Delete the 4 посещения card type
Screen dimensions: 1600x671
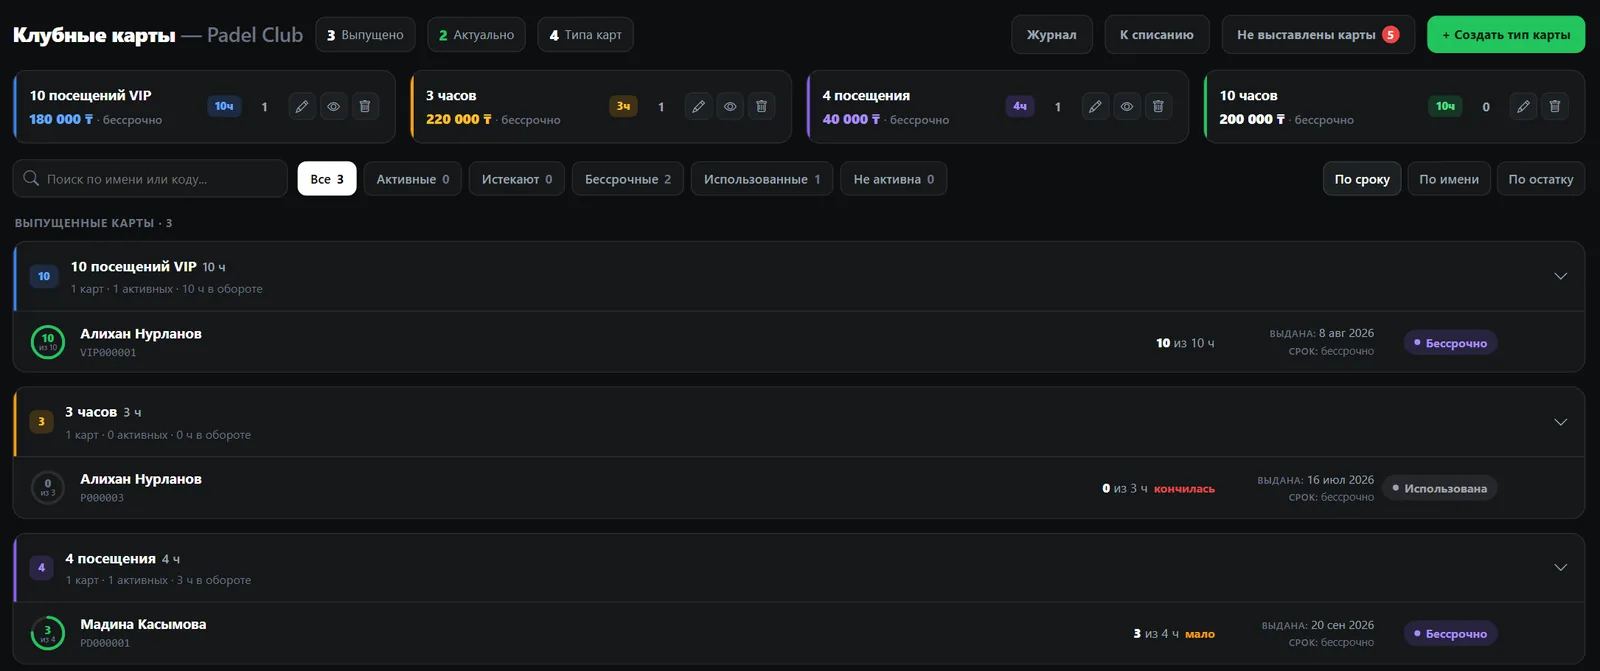coord(1158,106)
